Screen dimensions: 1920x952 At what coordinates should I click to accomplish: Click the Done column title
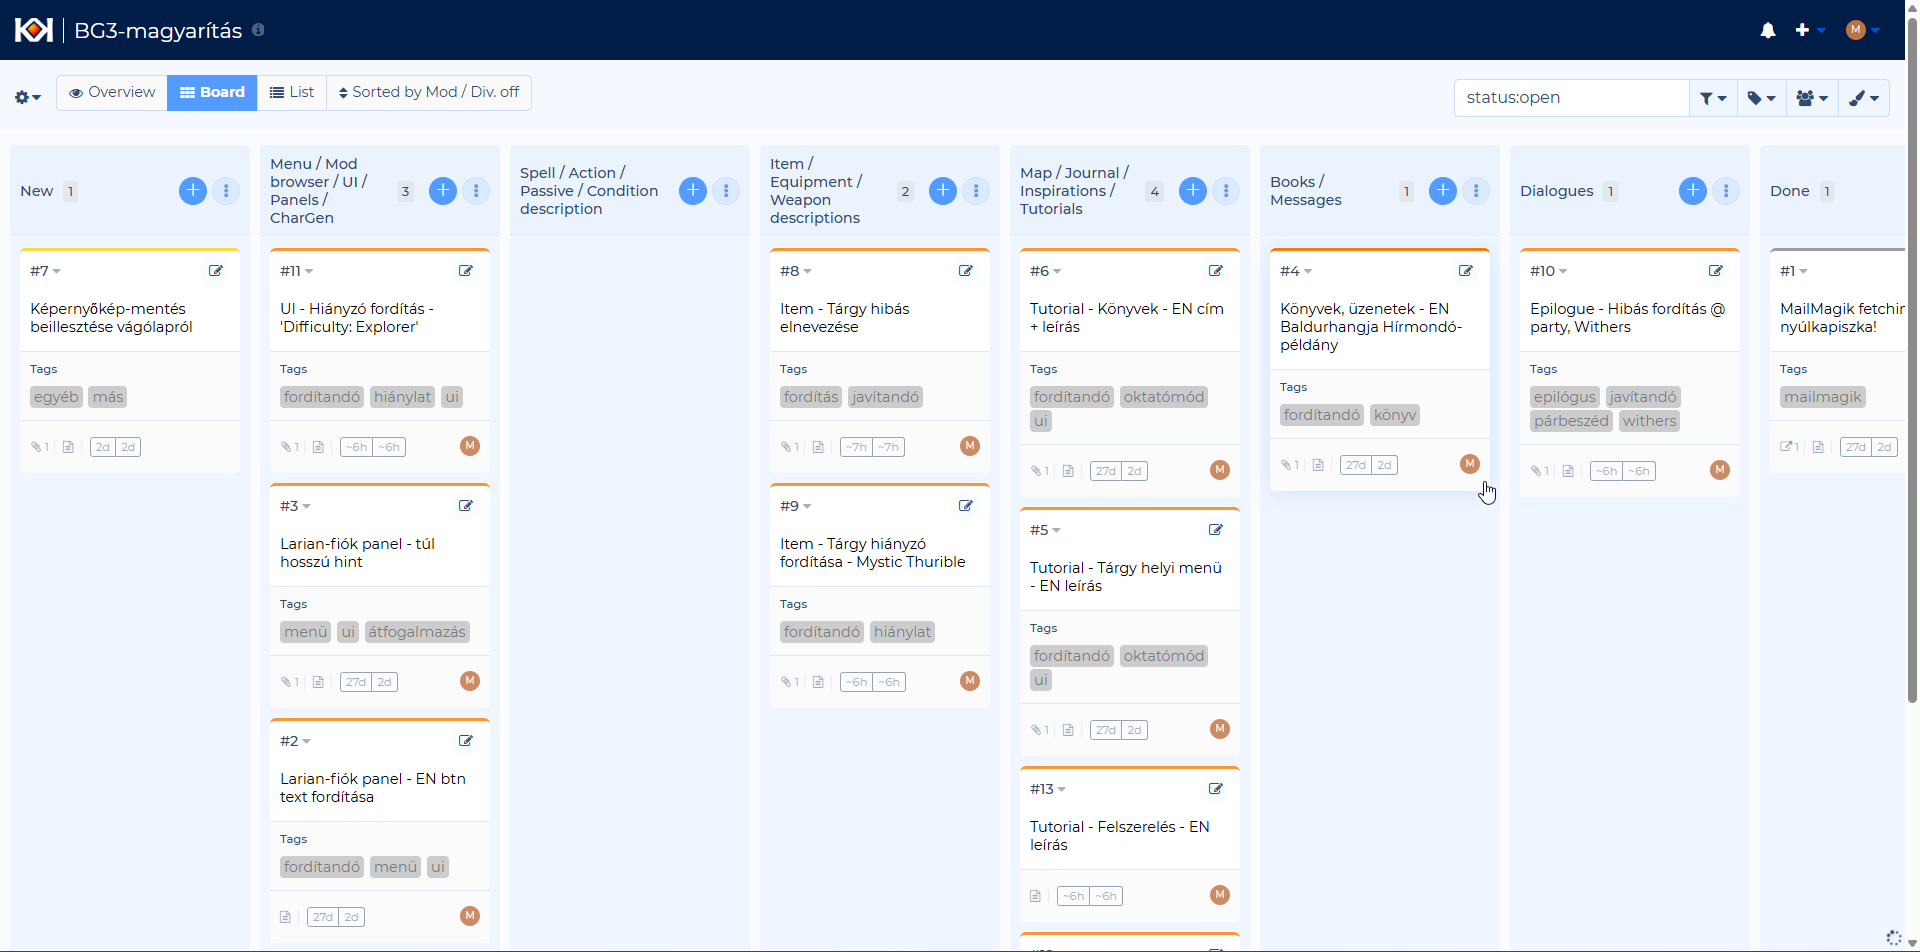tap(1790, 191)
